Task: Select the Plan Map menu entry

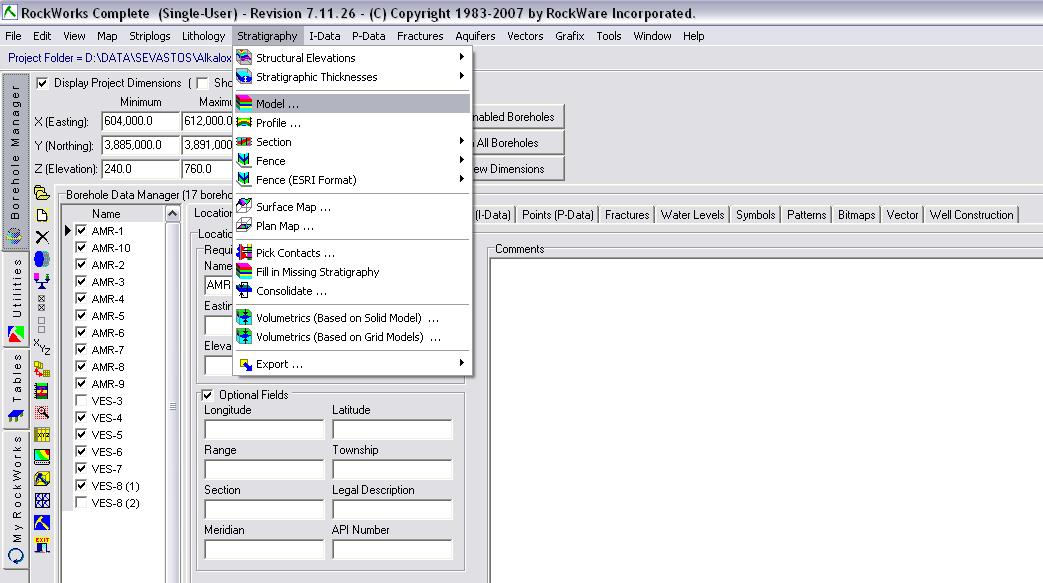Action: 353,226
